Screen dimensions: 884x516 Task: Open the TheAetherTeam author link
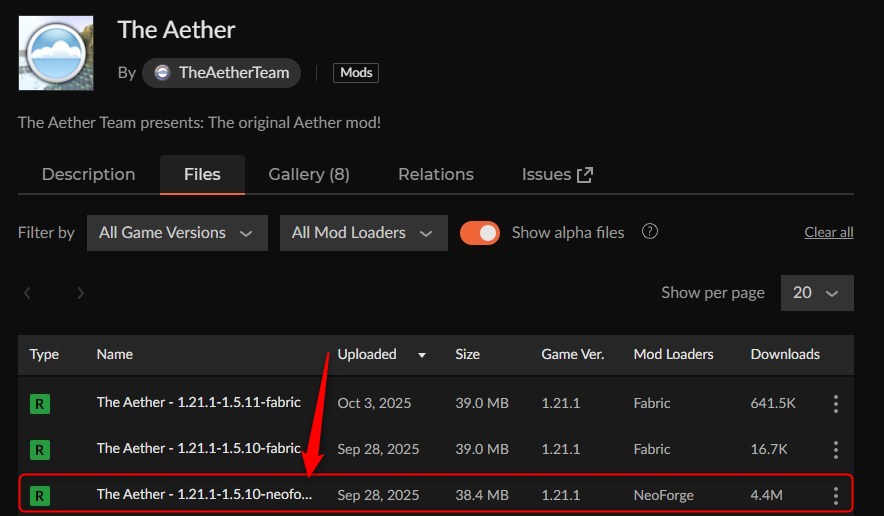pyautogui.click(x=221, y=73)
